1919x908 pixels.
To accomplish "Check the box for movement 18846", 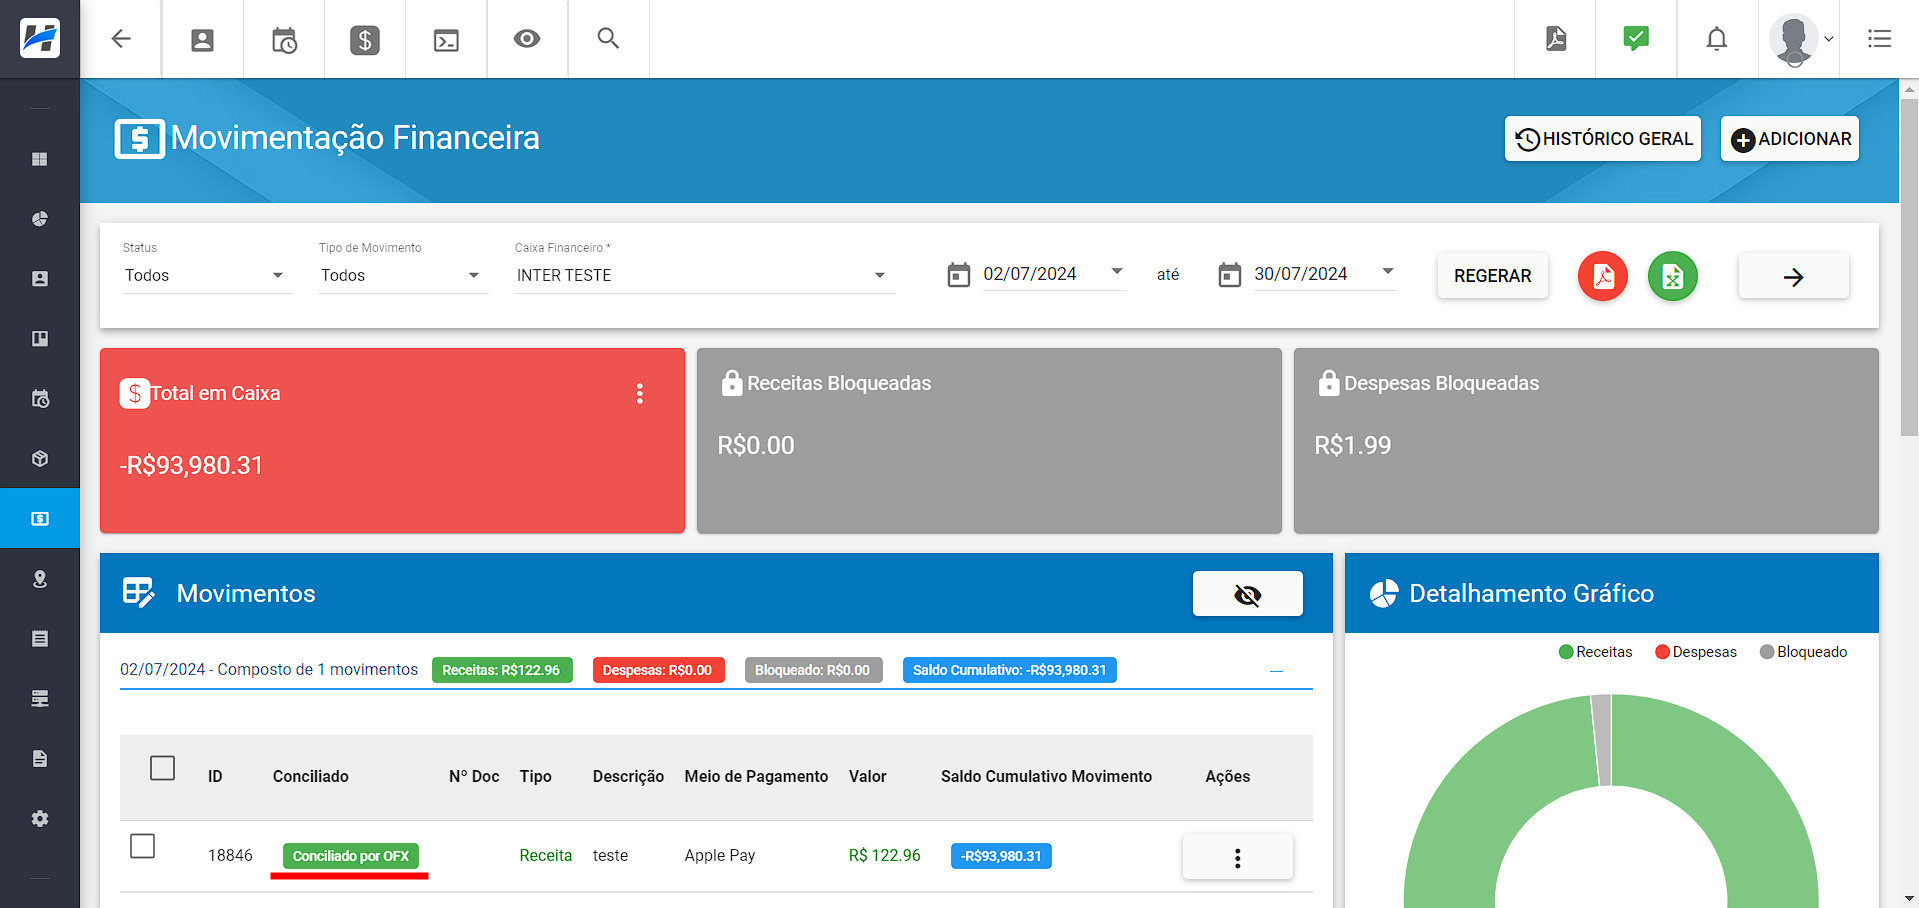I will [143, 846].
